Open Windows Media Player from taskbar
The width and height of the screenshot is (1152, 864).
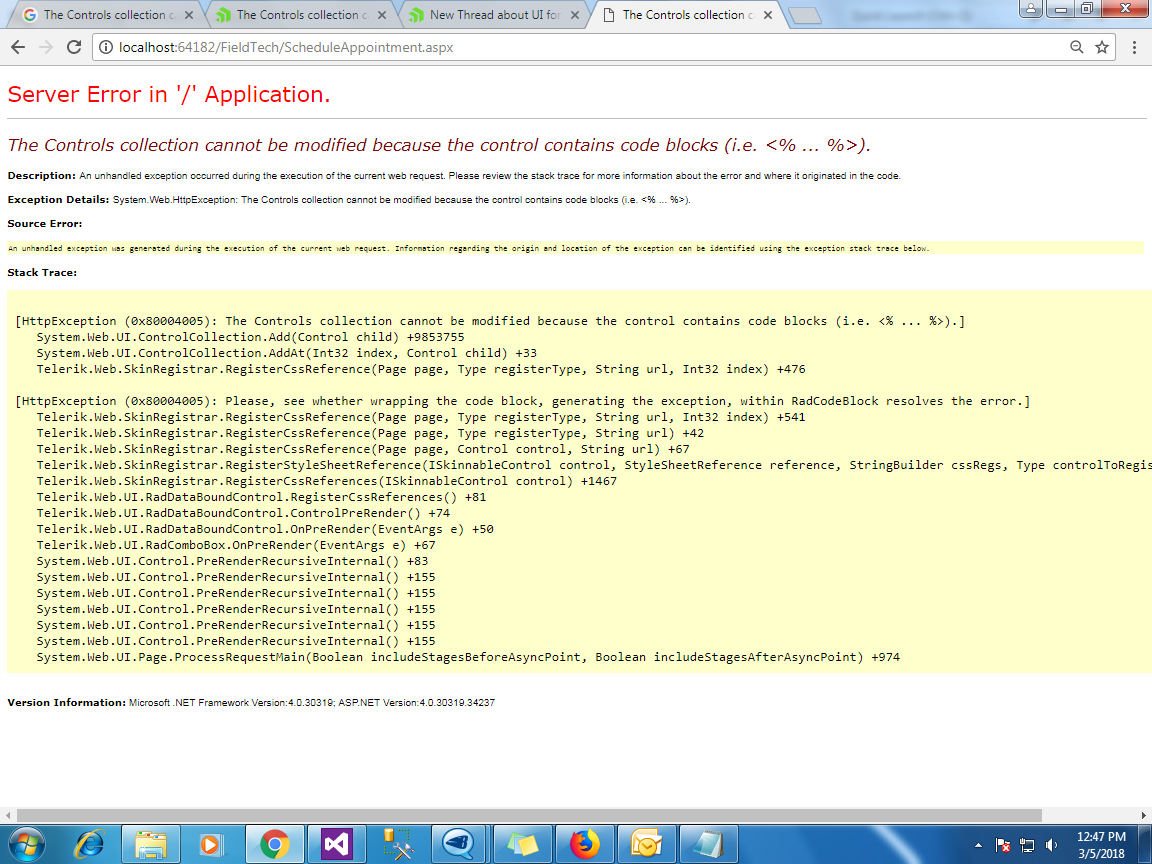click(x=212, y=845)
